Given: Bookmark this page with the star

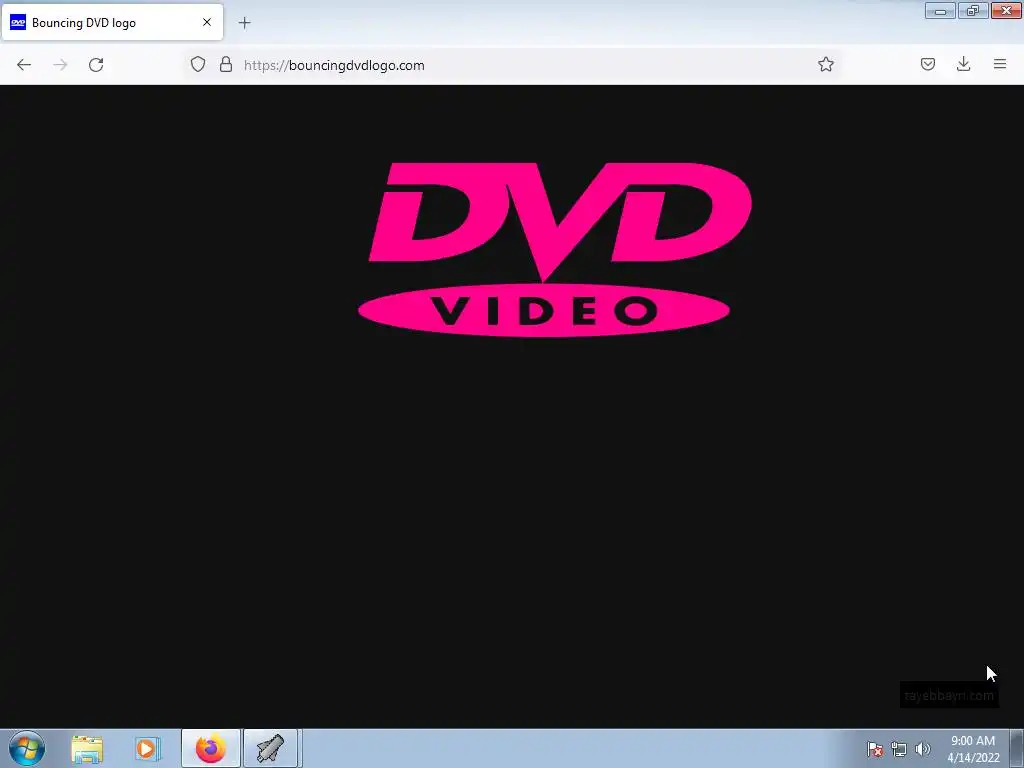Looking at the screenshot, I should coord(826,65).
